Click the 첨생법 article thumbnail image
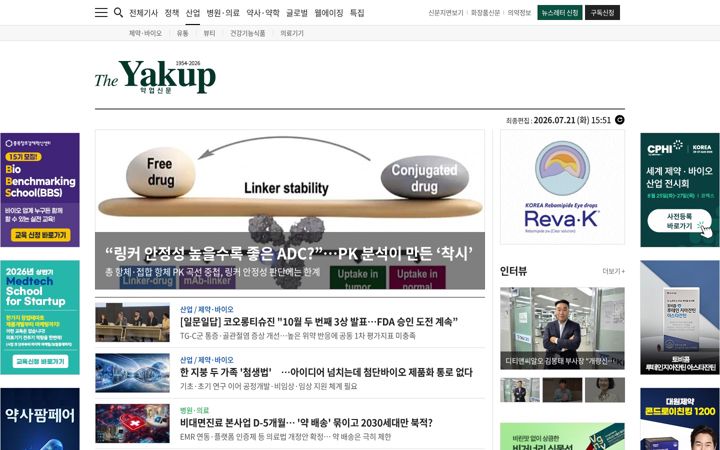 tap(132, 372)
